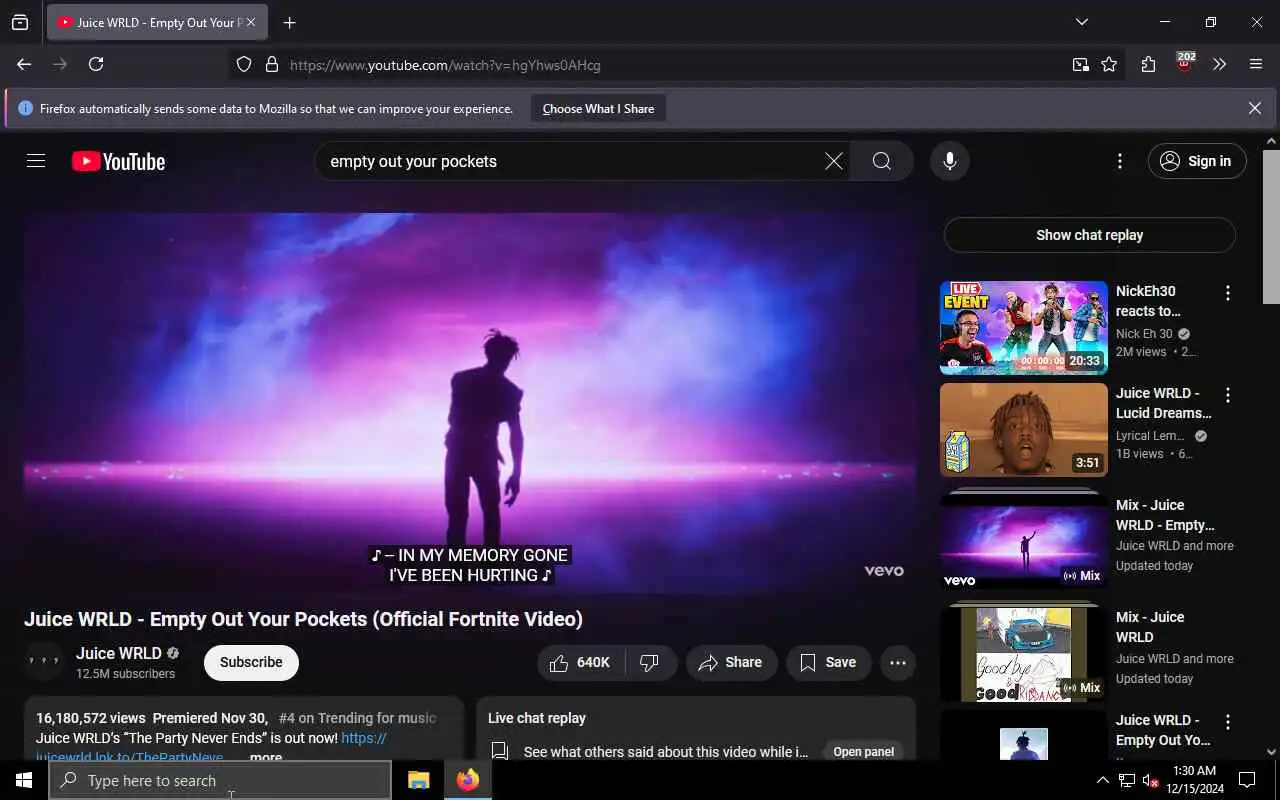Image resolution: width=1280 pixels, height=800 pixels.
Task: Open options menu for NickEh30 reacts video
Action: coord(1228,293)
